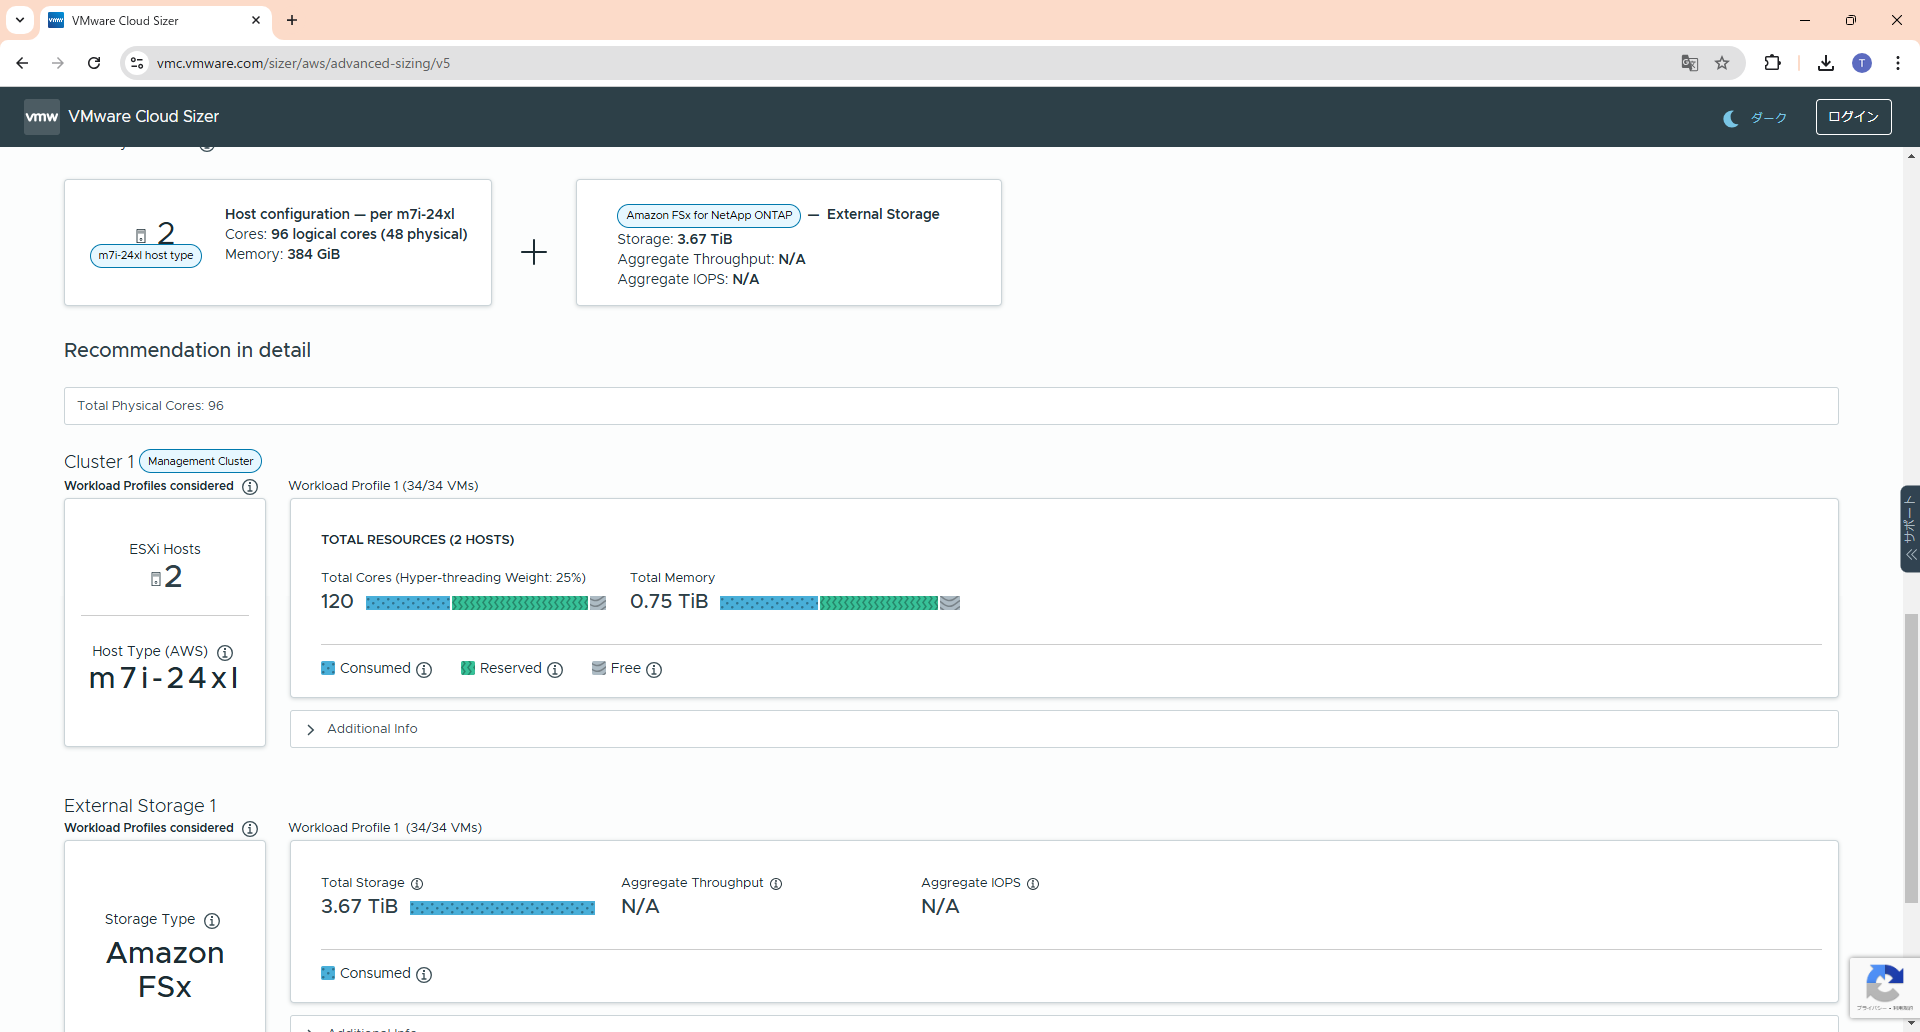Screen dimensions: 1920x1032
Task: Click the Amazon FSx storage type text
Action: [165, 970]
